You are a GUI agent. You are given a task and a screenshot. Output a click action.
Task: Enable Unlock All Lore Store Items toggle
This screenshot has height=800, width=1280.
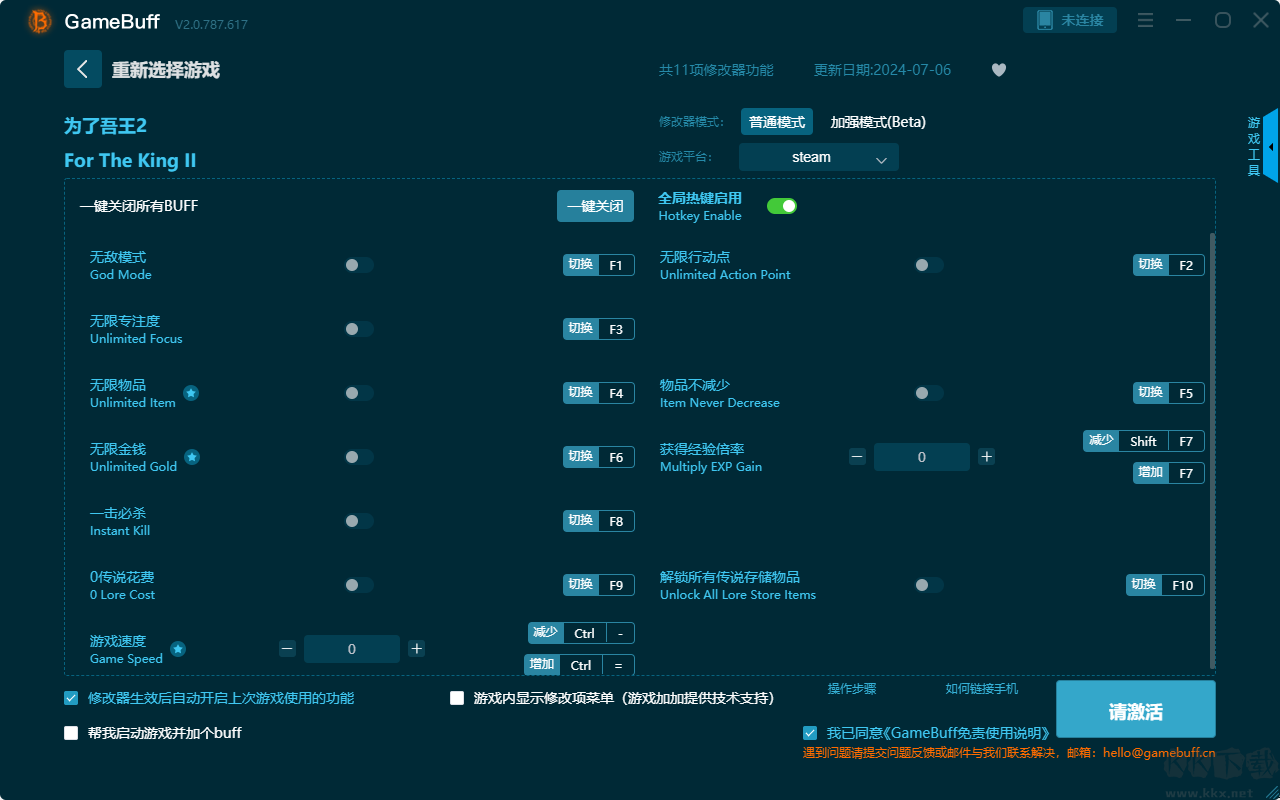pos(929,585)
